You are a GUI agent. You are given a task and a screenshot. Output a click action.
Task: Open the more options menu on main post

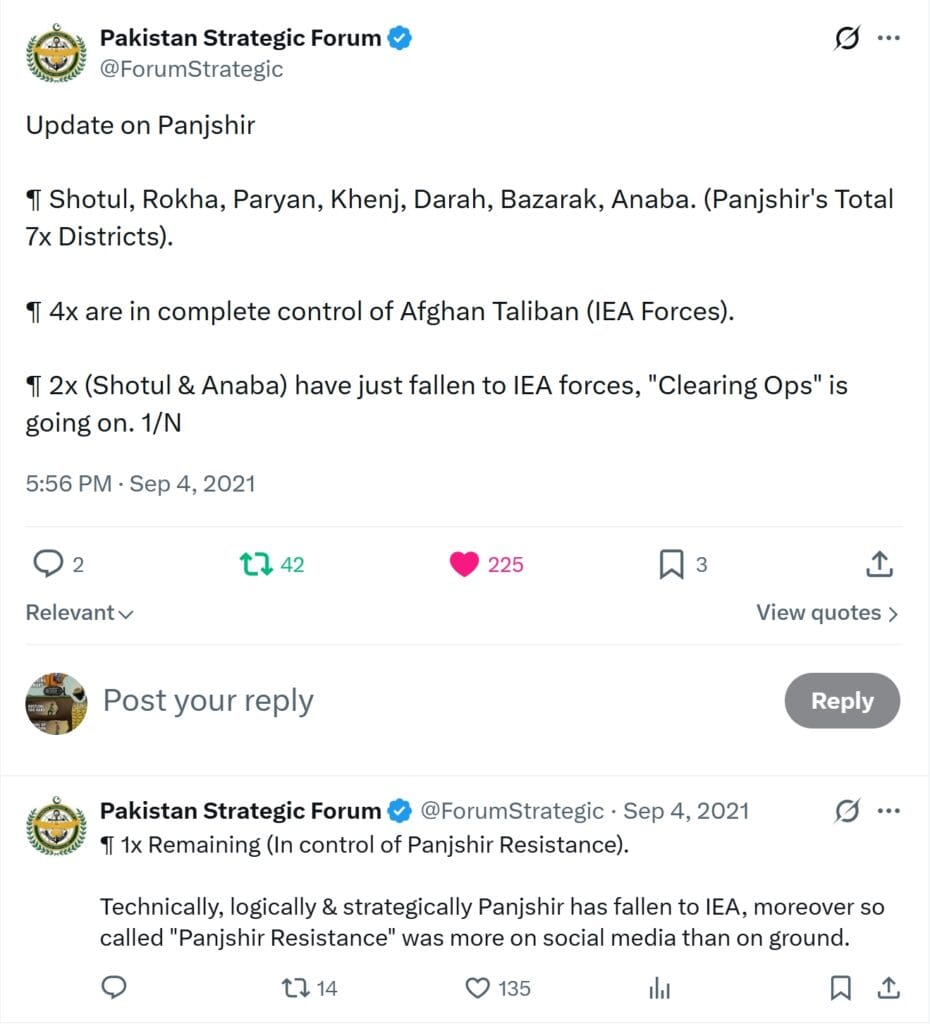pyautogui.click(x=888, y=39)
